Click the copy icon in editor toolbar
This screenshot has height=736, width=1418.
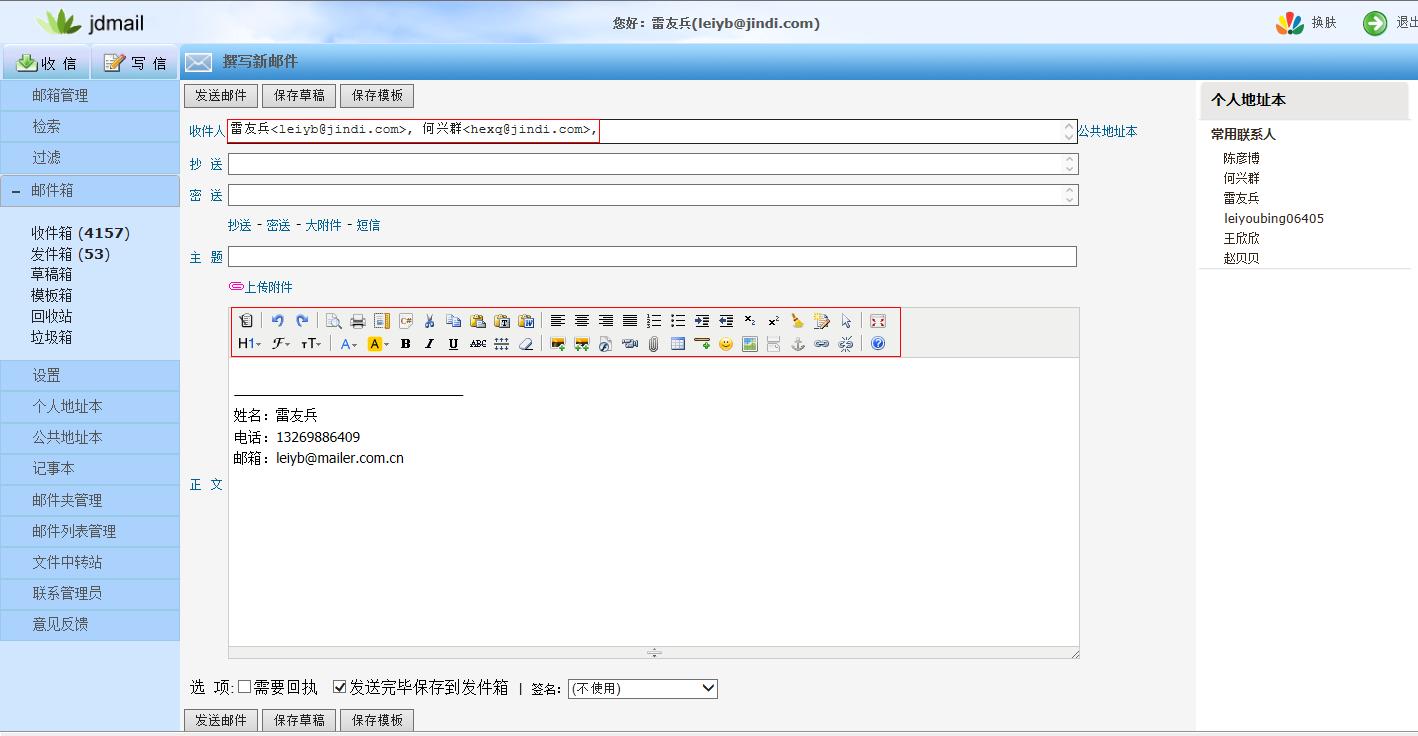click(454, 321)
